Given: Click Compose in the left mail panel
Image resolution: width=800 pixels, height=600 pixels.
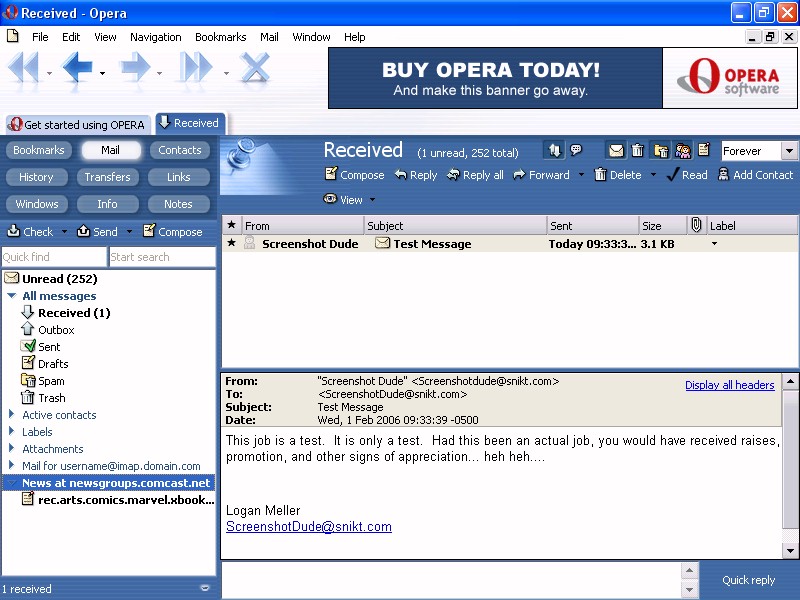Looking at the screenshot, I should (x=173, y=232).
